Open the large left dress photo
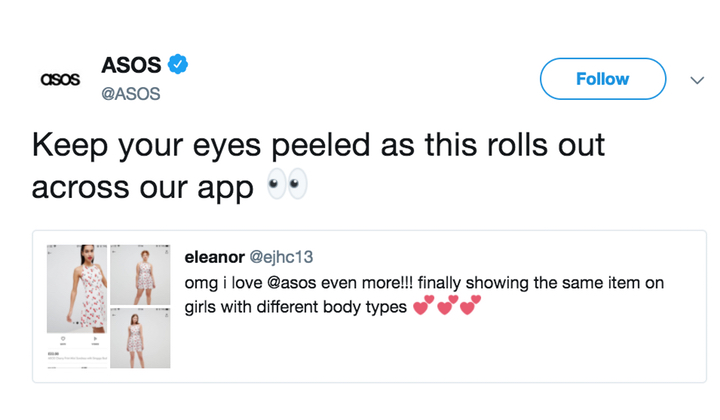Image resolution: width=720 pixels, height=420 pixels. tap(75, 290)
